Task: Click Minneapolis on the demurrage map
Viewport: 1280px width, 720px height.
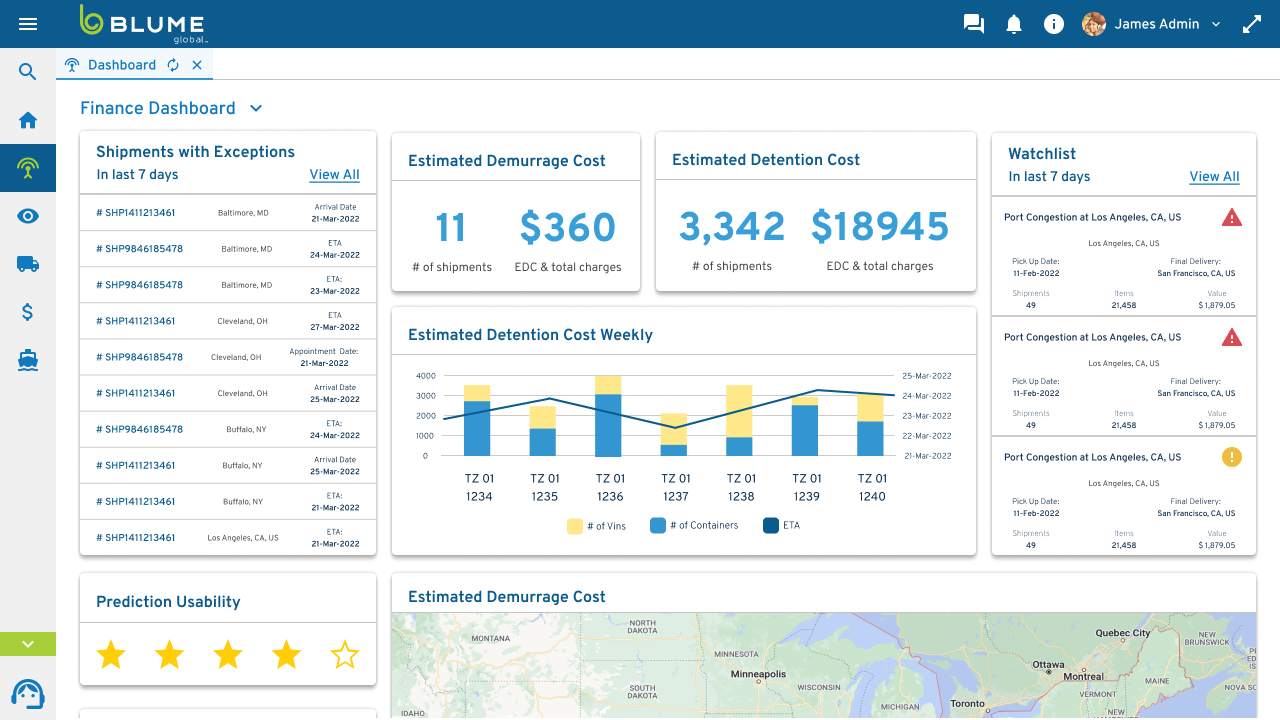Action: click(759, 674)
